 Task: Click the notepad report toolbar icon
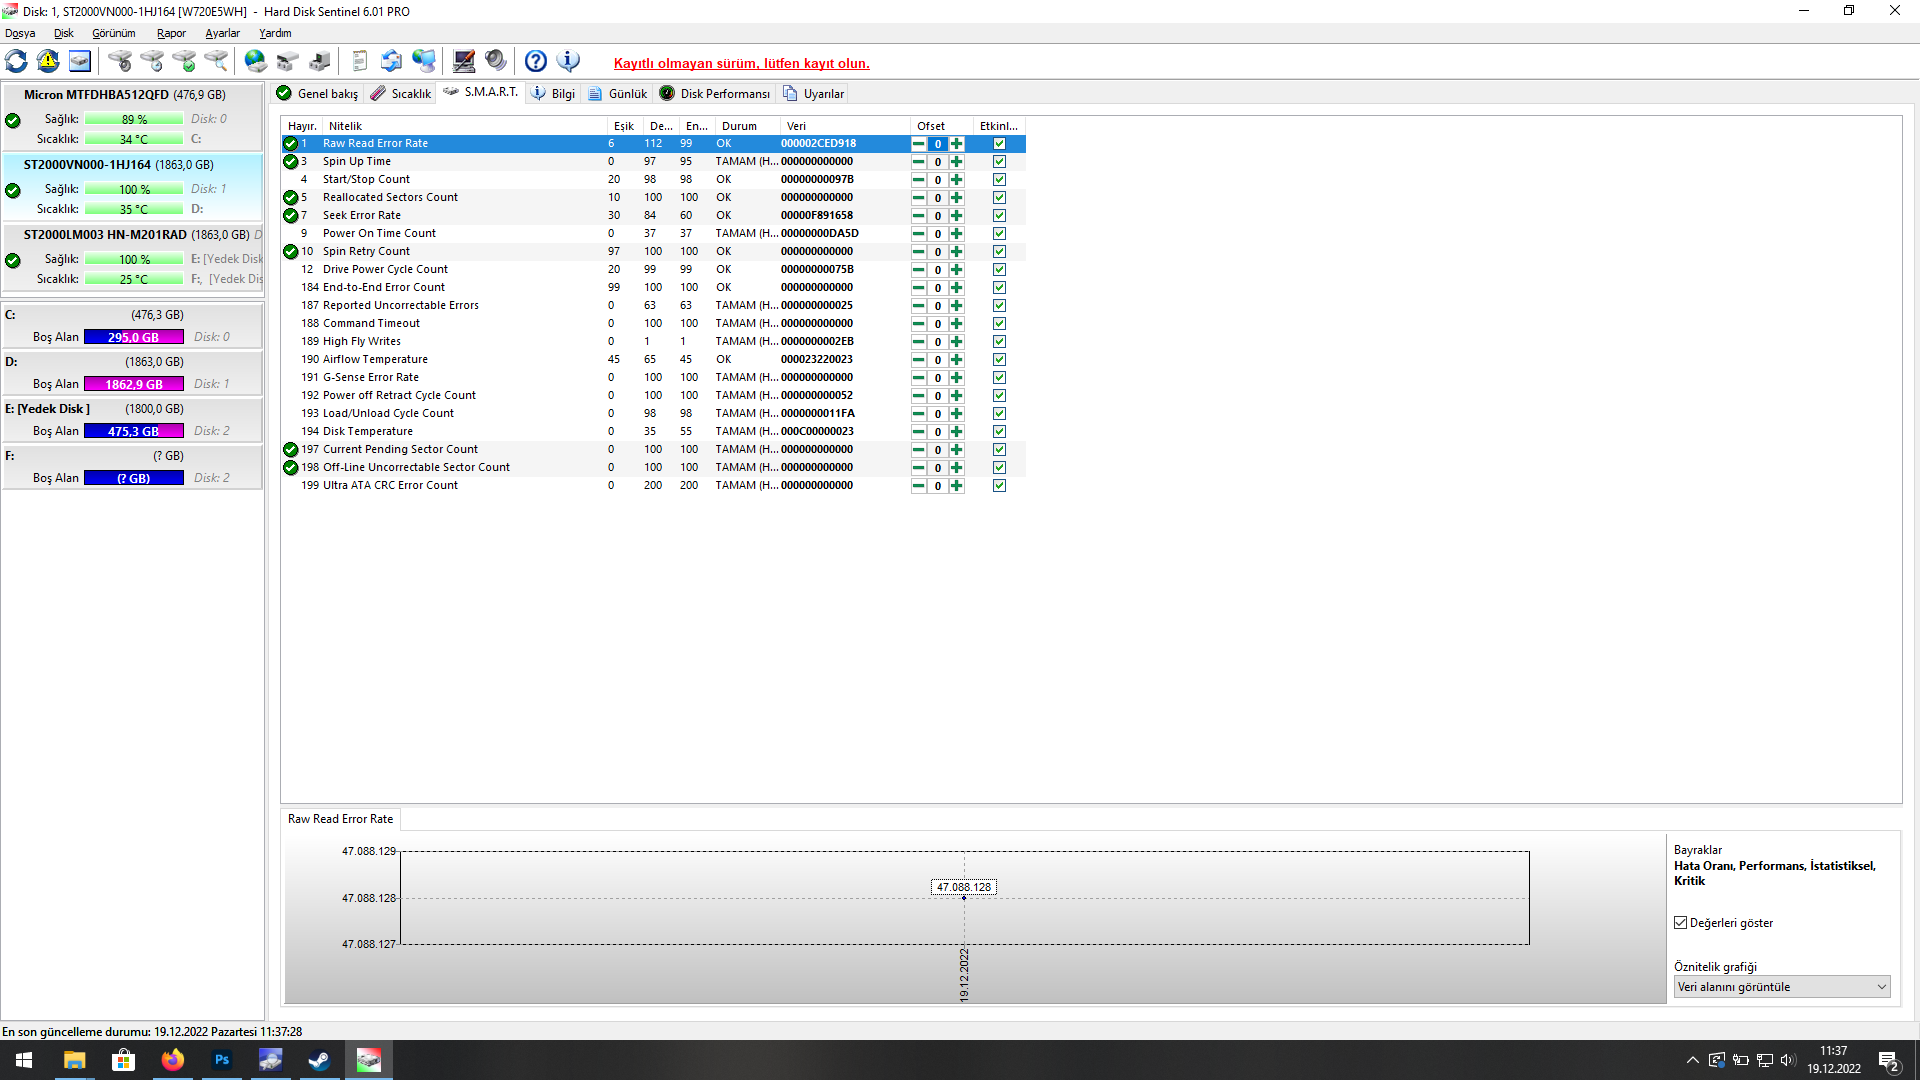360,61
